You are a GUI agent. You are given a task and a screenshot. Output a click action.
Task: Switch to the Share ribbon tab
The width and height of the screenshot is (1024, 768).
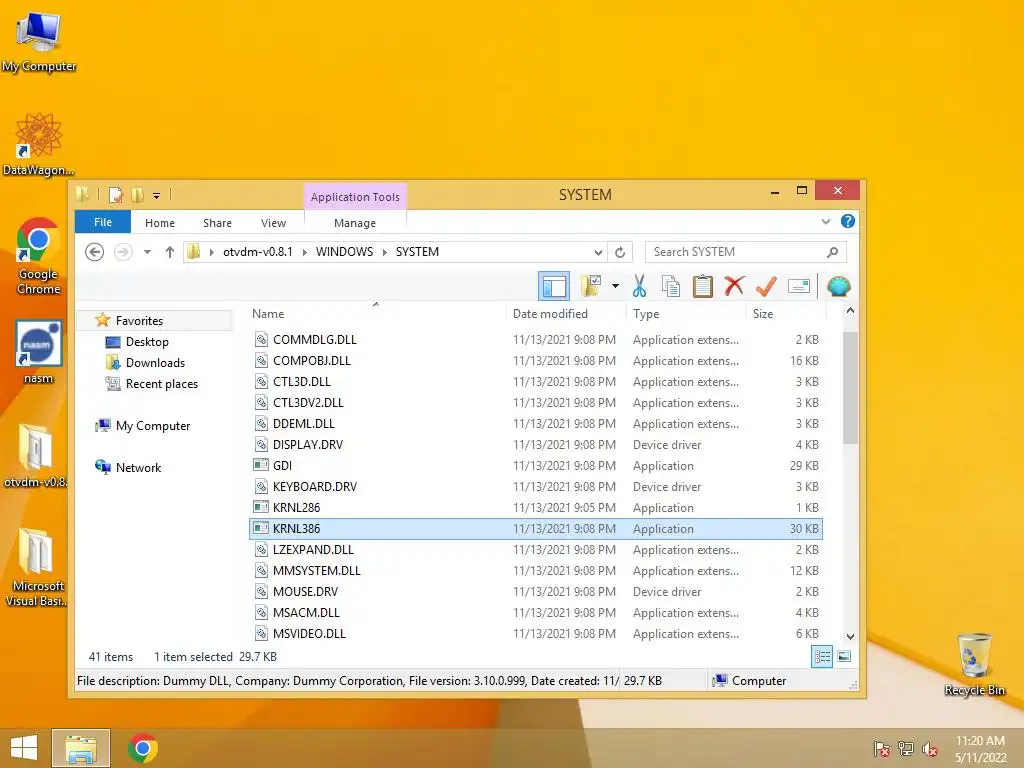pos(217,223)
